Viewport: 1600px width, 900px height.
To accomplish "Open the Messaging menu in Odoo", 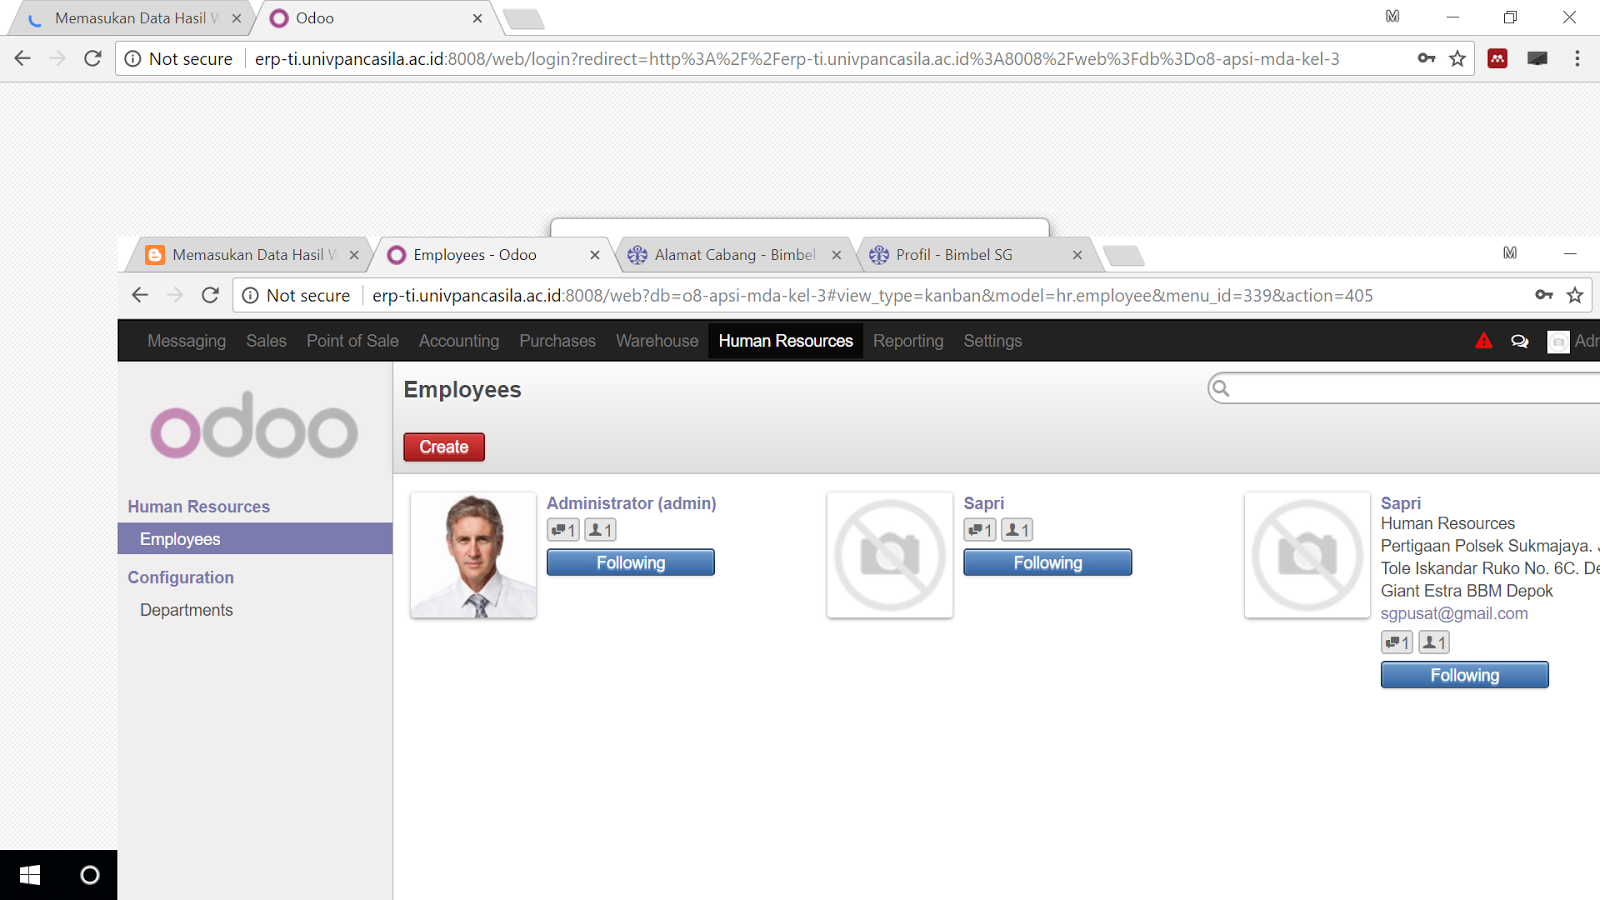I will [x=187, y=341].
